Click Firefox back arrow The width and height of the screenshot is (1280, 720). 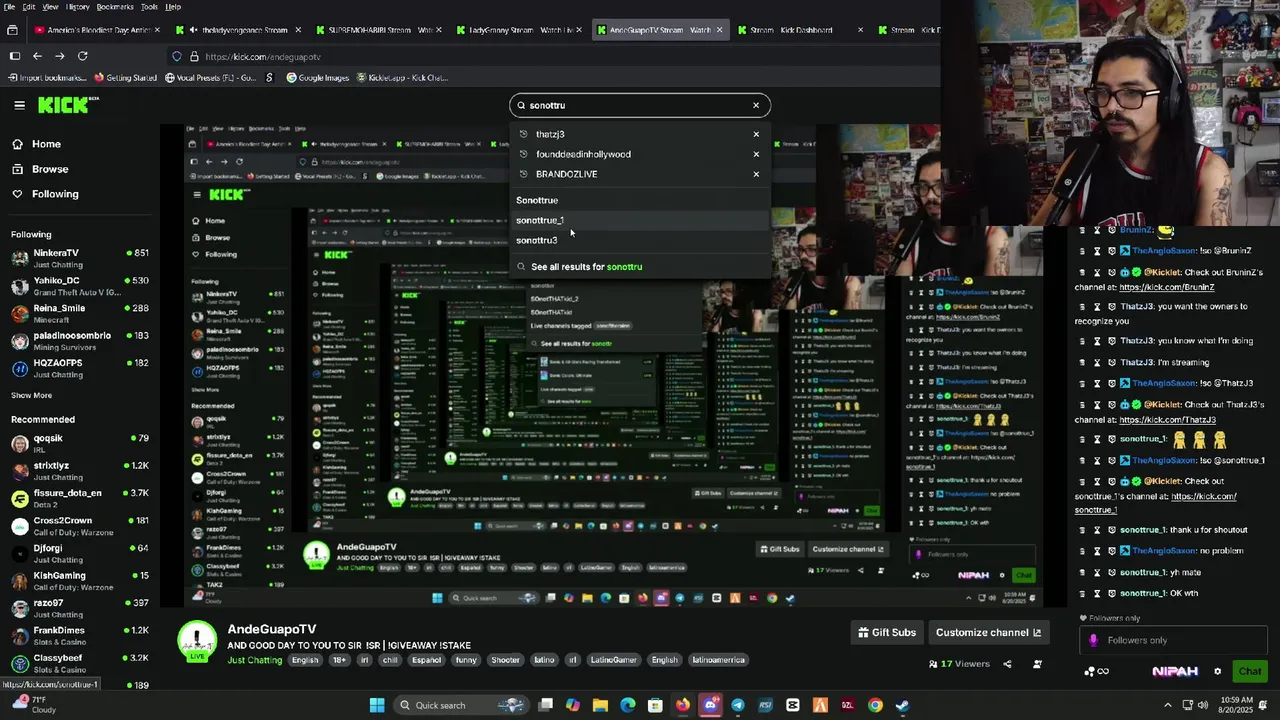37,56
